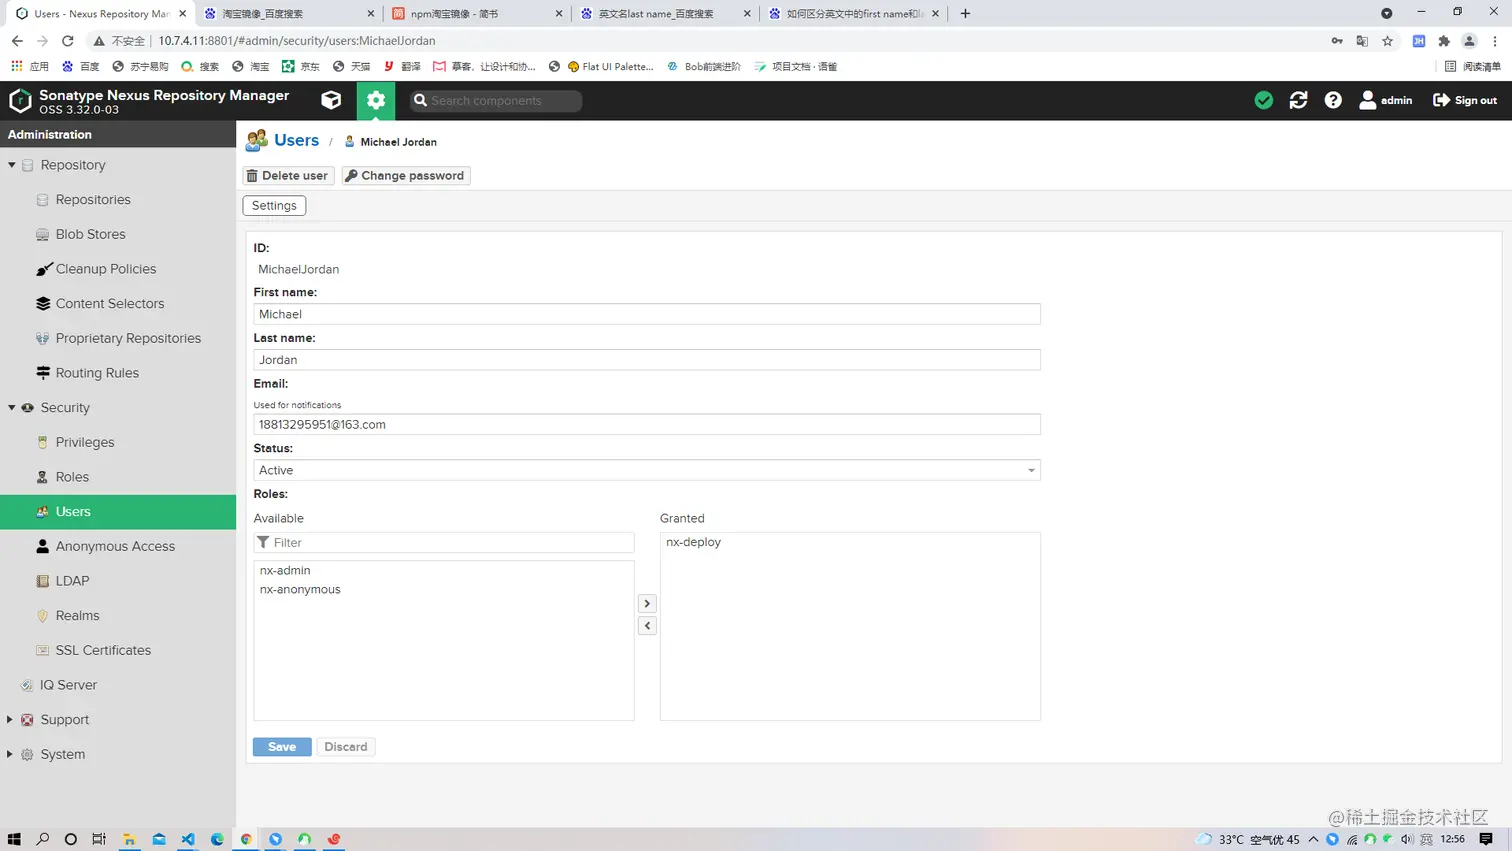1512x851 pixels.
Task: Click the system status green check icon
Action: pos(1264,100)
